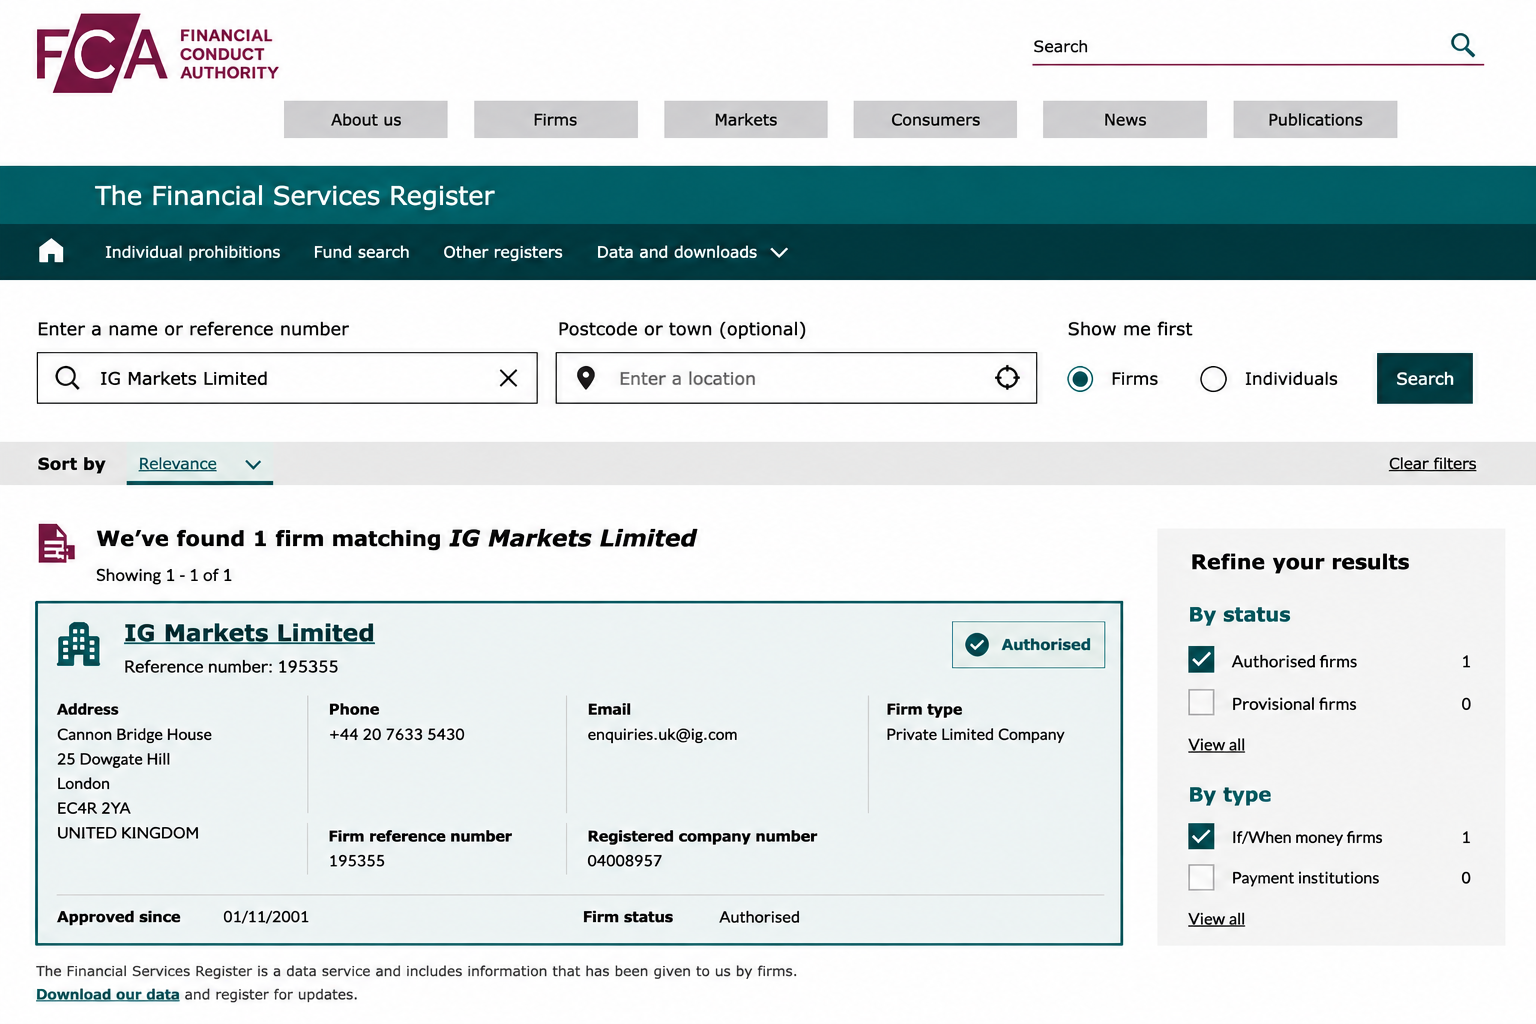Check Payment institutions filter
This screenshot has height=1024, width=1536.
point(1201,877)
